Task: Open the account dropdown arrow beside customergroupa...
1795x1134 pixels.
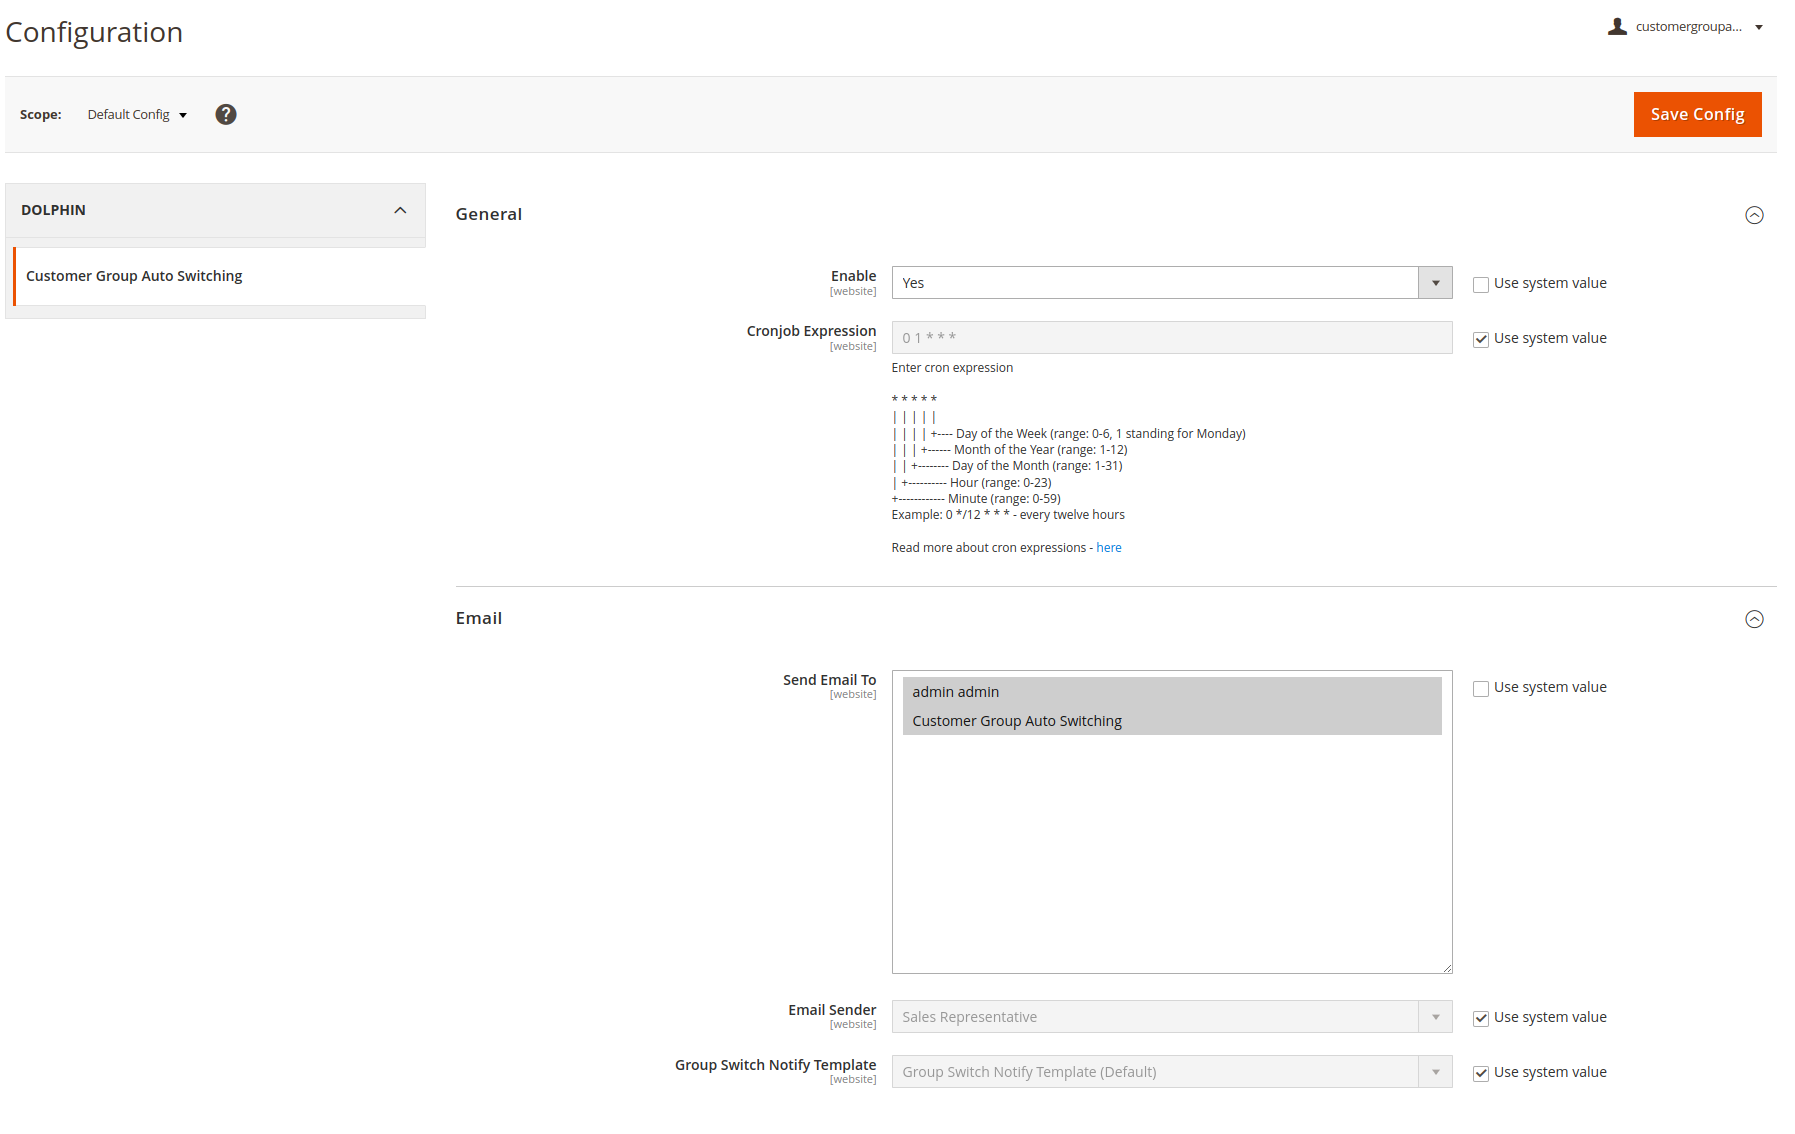Action: coord(1760,27)
